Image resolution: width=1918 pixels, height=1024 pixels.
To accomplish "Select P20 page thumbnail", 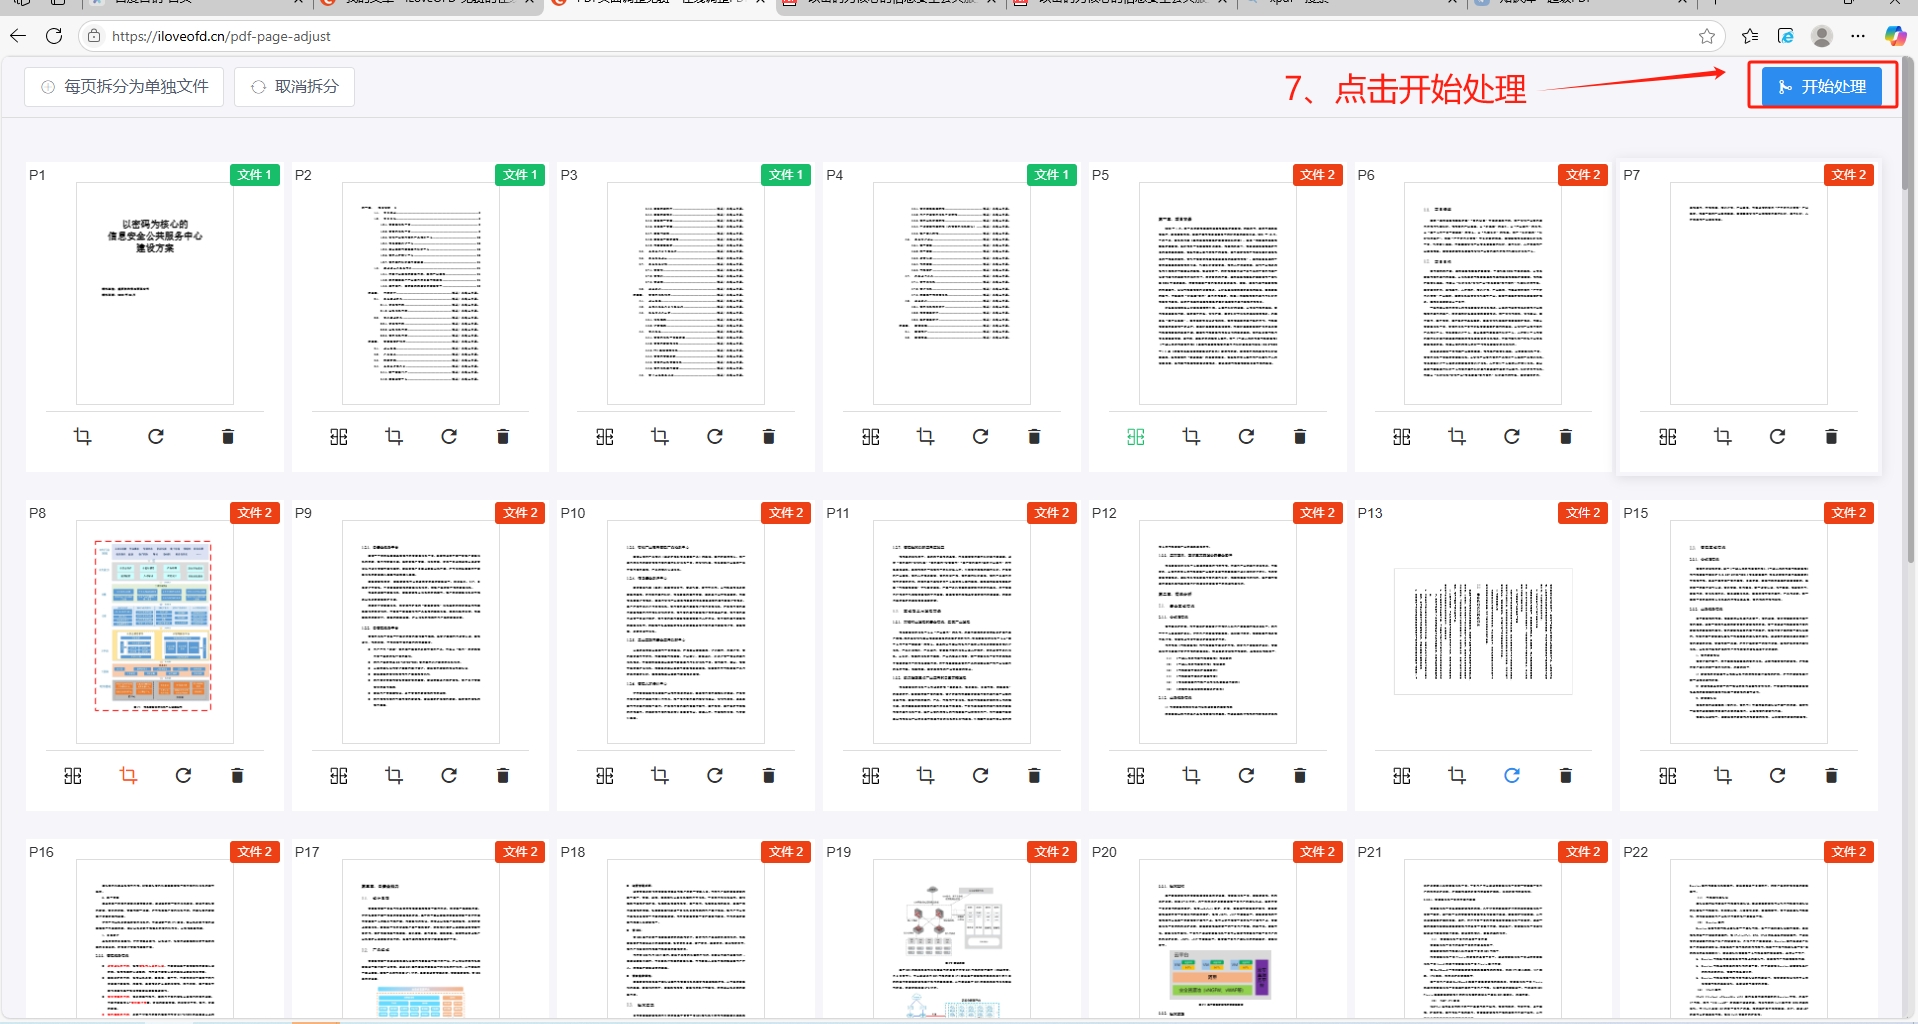I will (x=1218, y=938).
